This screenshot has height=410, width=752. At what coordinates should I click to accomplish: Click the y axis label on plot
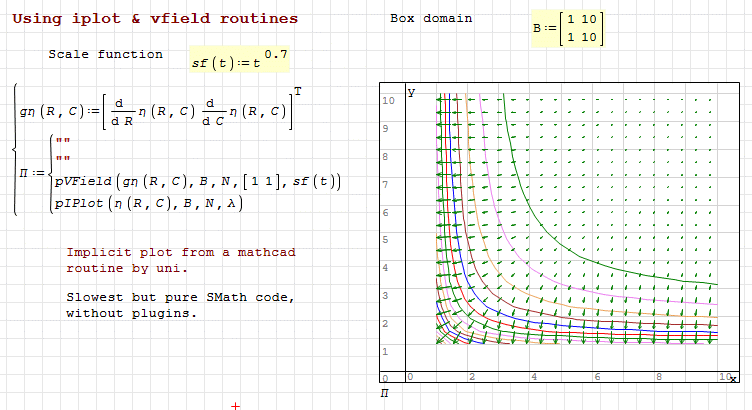pos(411,92)
